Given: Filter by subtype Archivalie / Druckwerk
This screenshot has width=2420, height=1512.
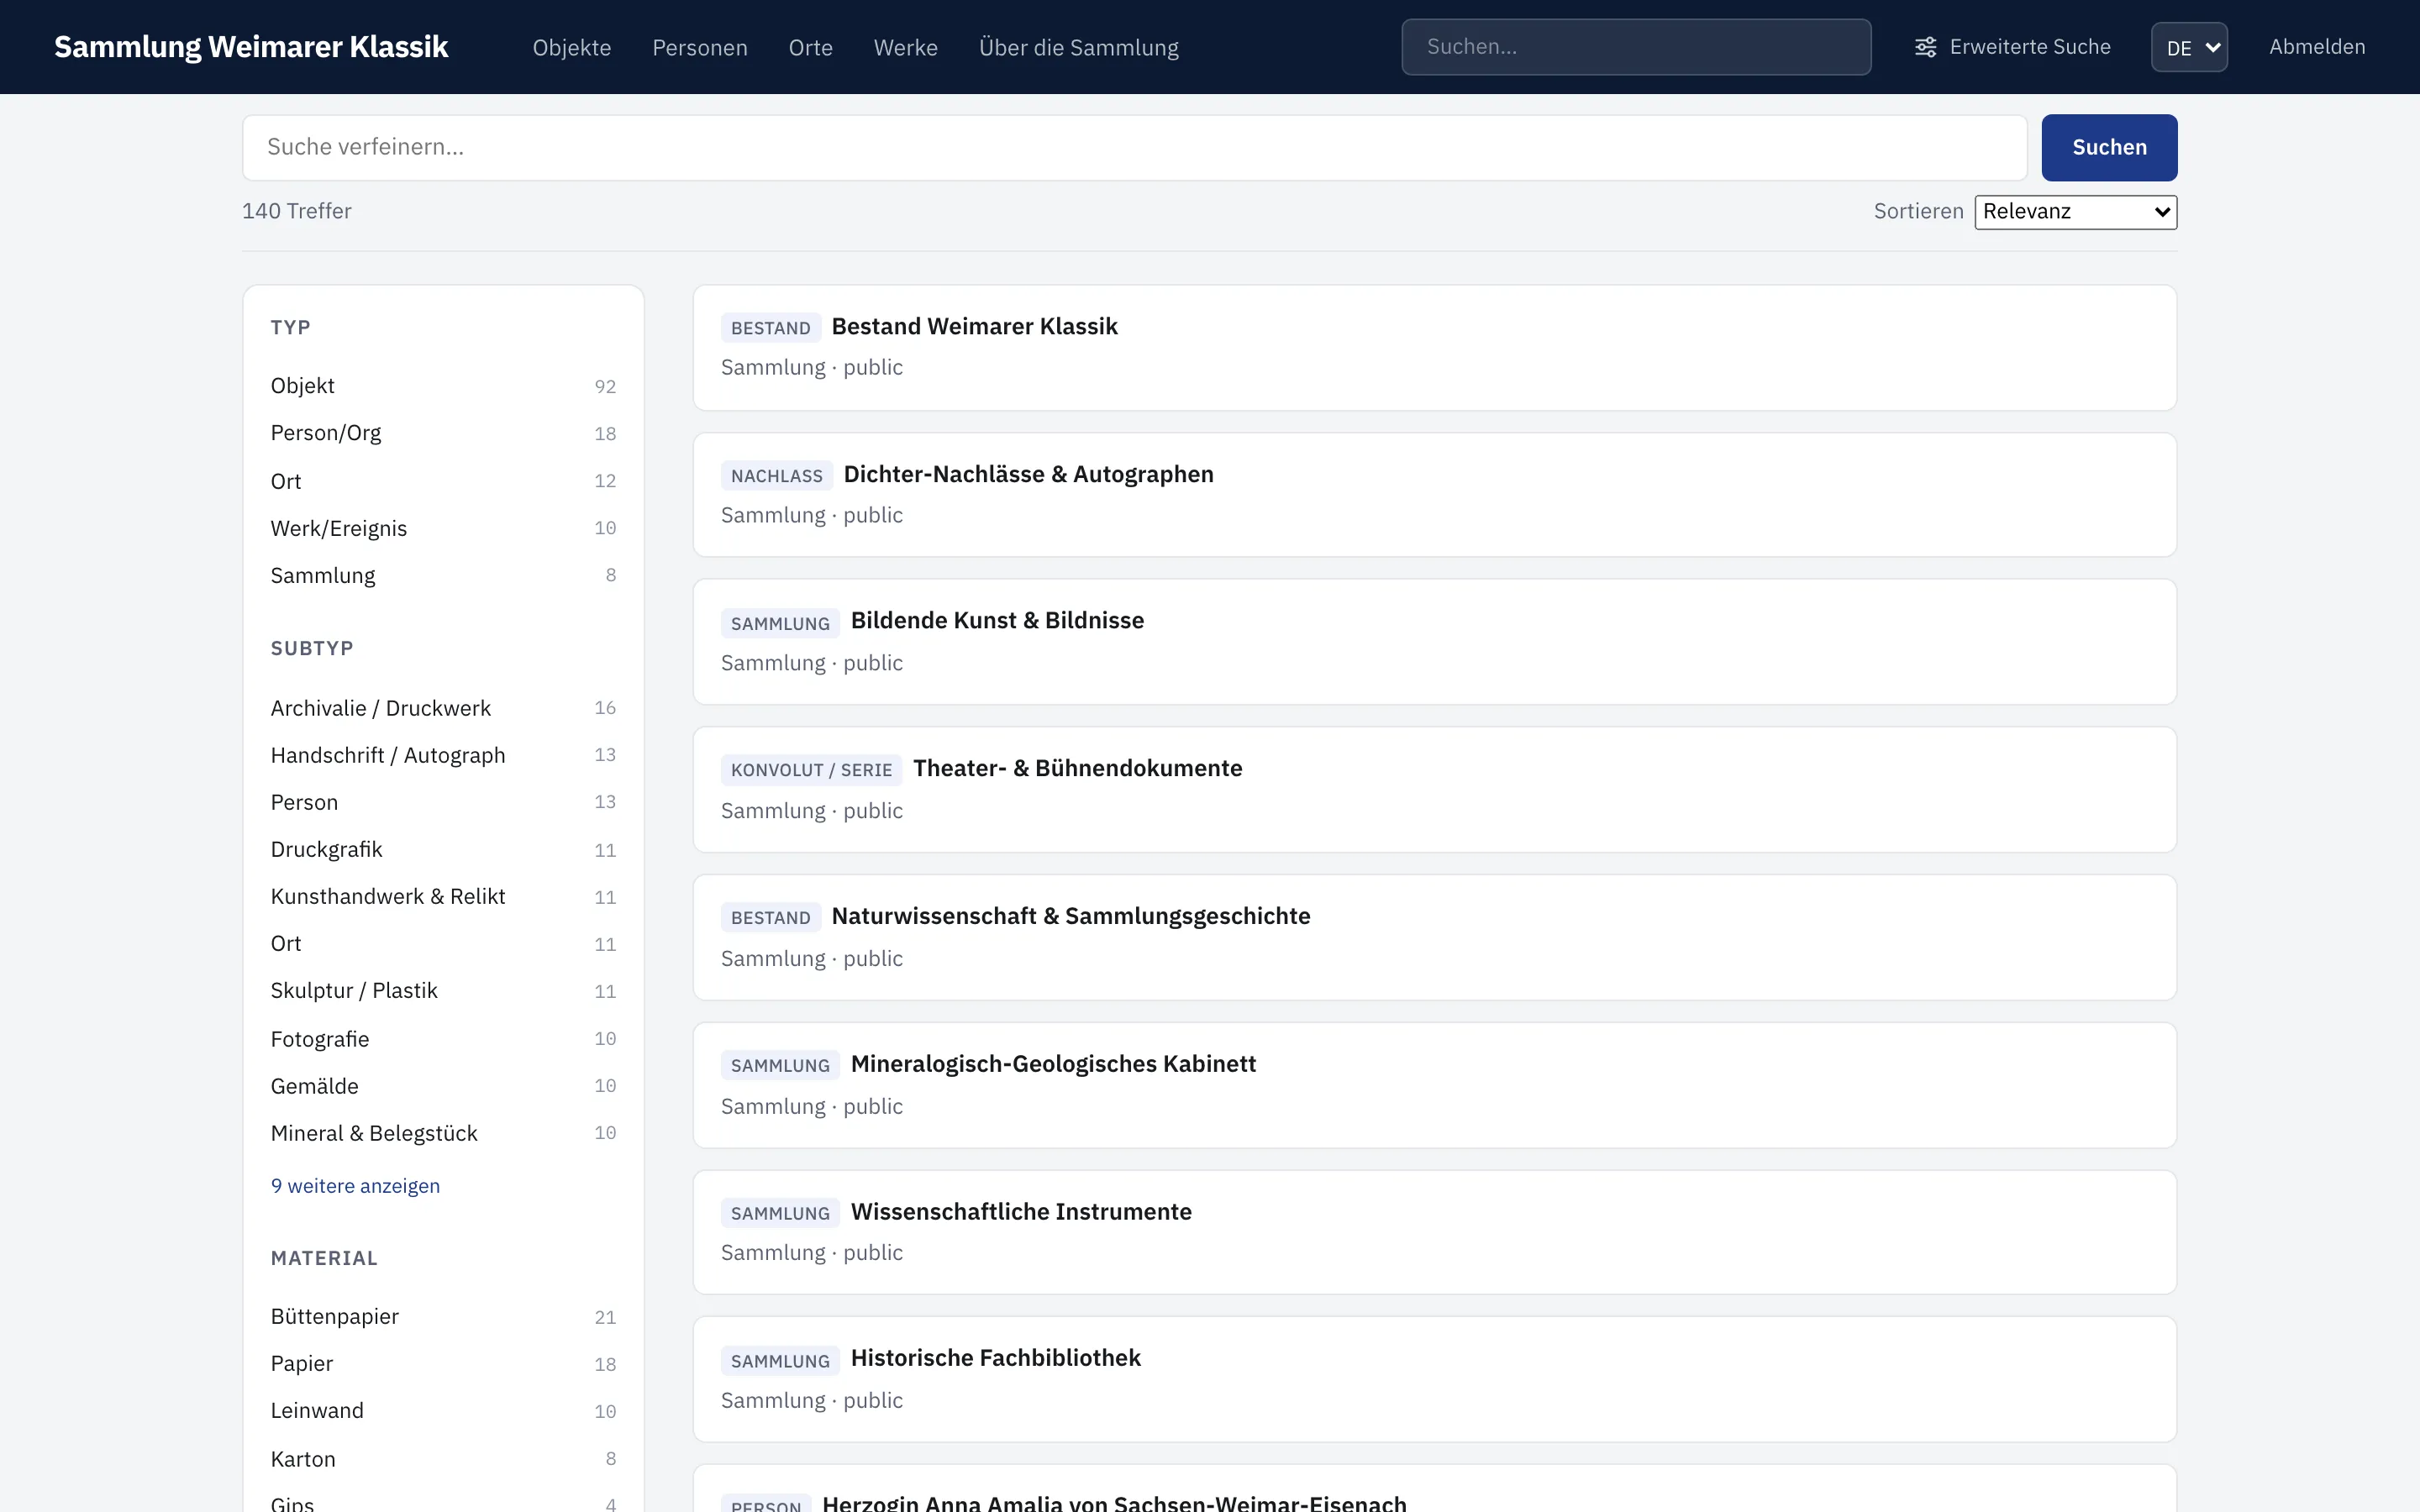Looking at the screenshot, I should pyautogui.click(x=443, y=708).
